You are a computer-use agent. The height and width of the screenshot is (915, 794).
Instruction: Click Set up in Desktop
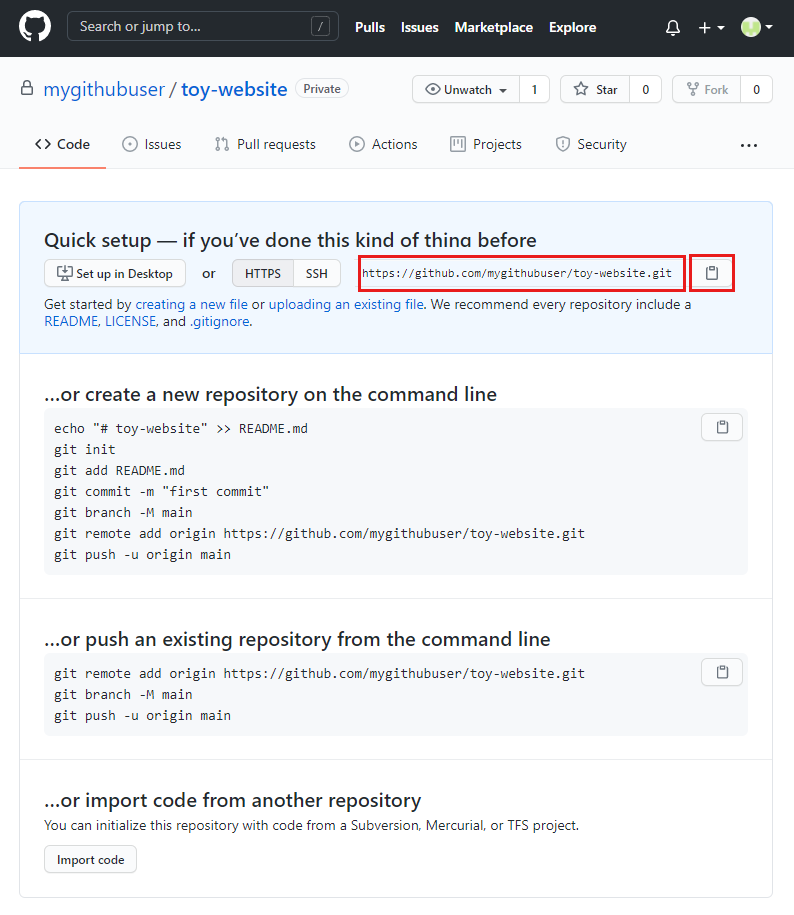pos(115,273)
